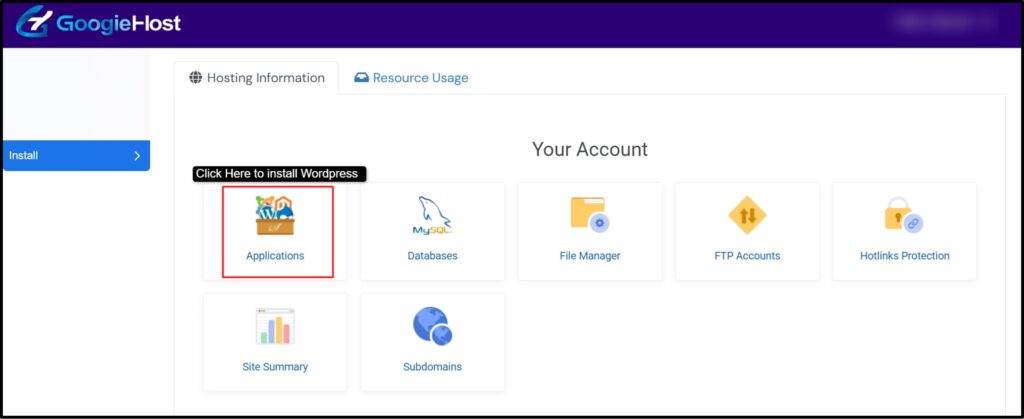Click the blurred account name in the header
This screenshot has width=1024, height=419.
pos(938,21)
